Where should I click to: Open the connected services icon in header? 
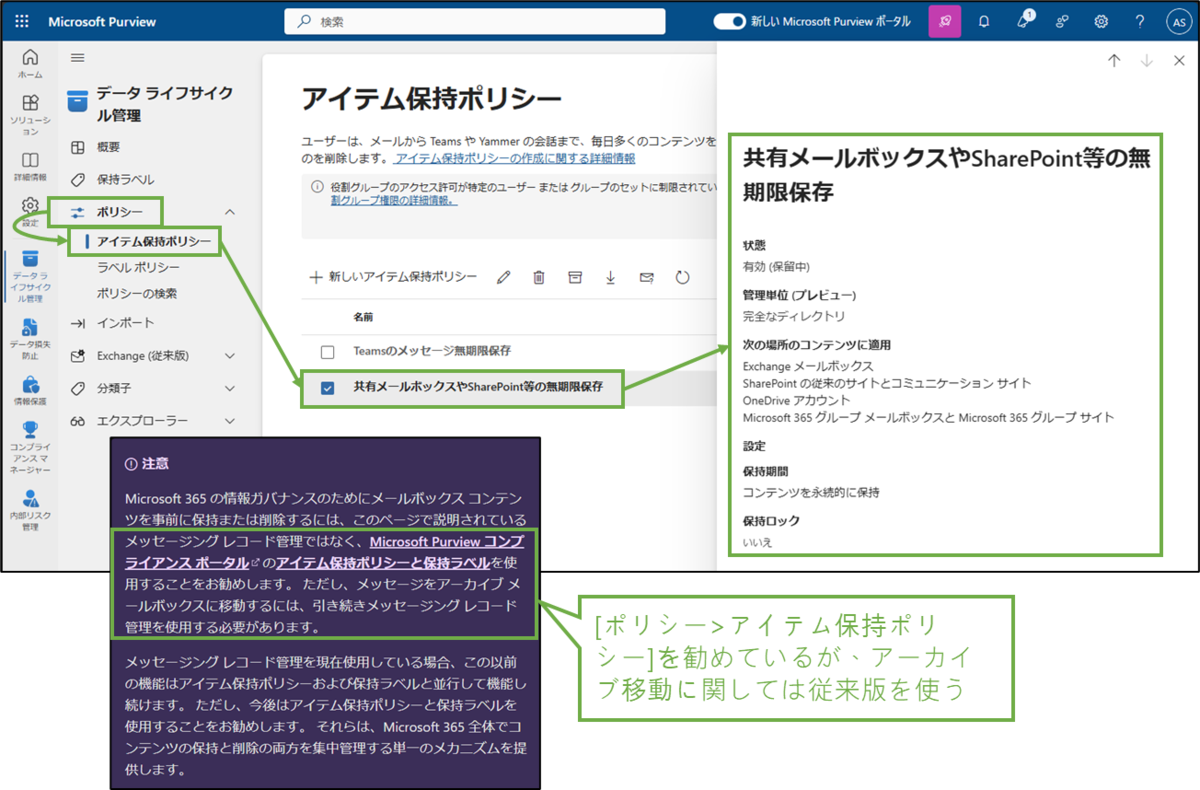click(x=1062, y=21)
